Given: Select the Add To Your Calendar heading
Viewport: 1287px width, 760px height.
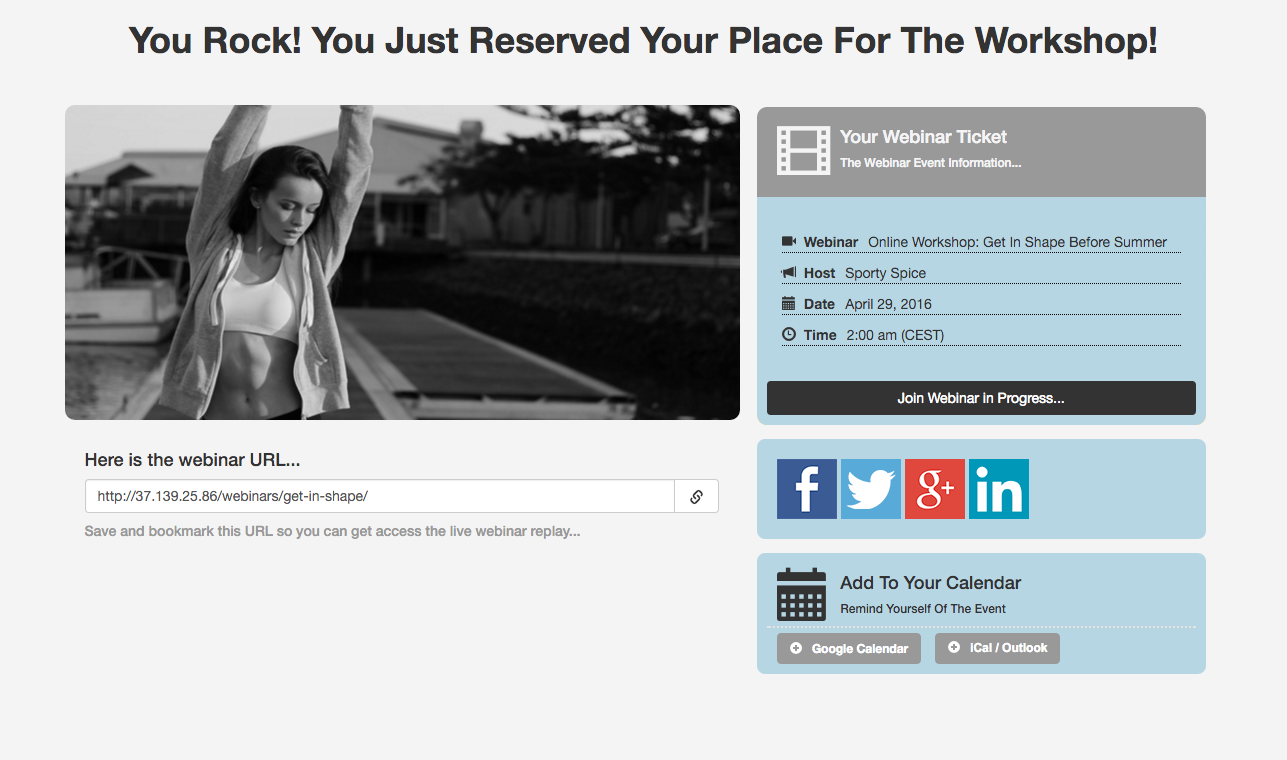Looking at the screenshot, I should pyautogui.click(x=930, y=583).
